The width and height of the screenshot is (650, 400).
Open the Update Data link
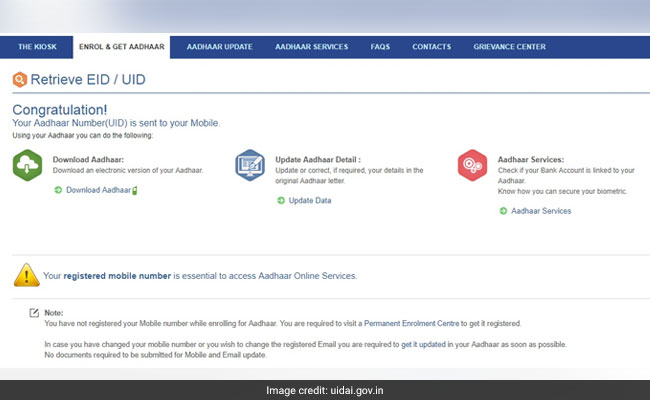pyautogui.click(x=310, y=201)
